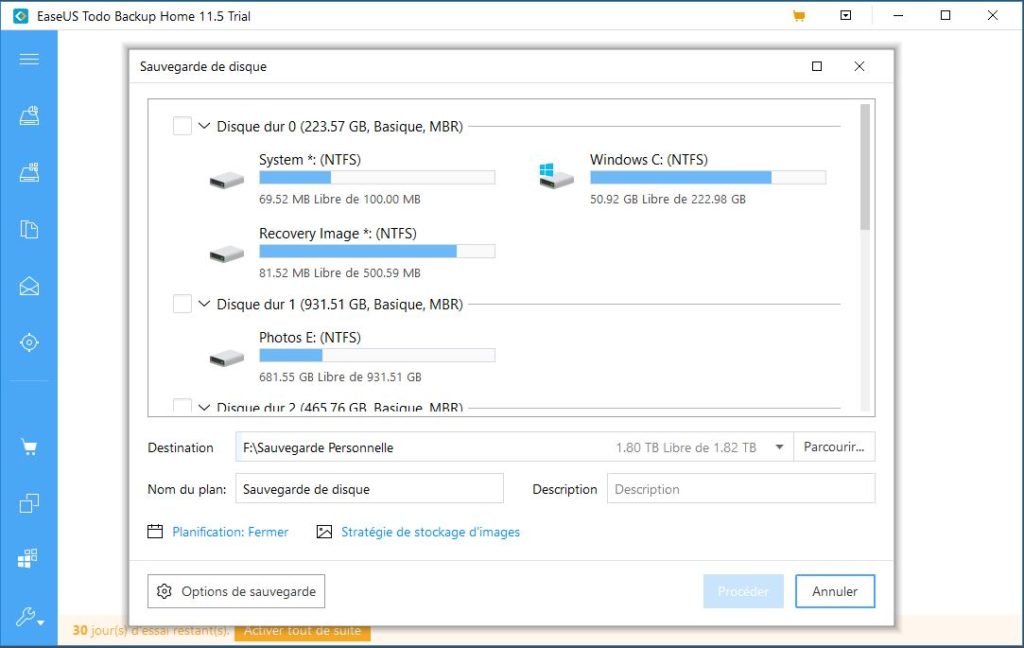Open Planification: Fermer link
The image size is (1024, 648).
click(x=230, y=532)
